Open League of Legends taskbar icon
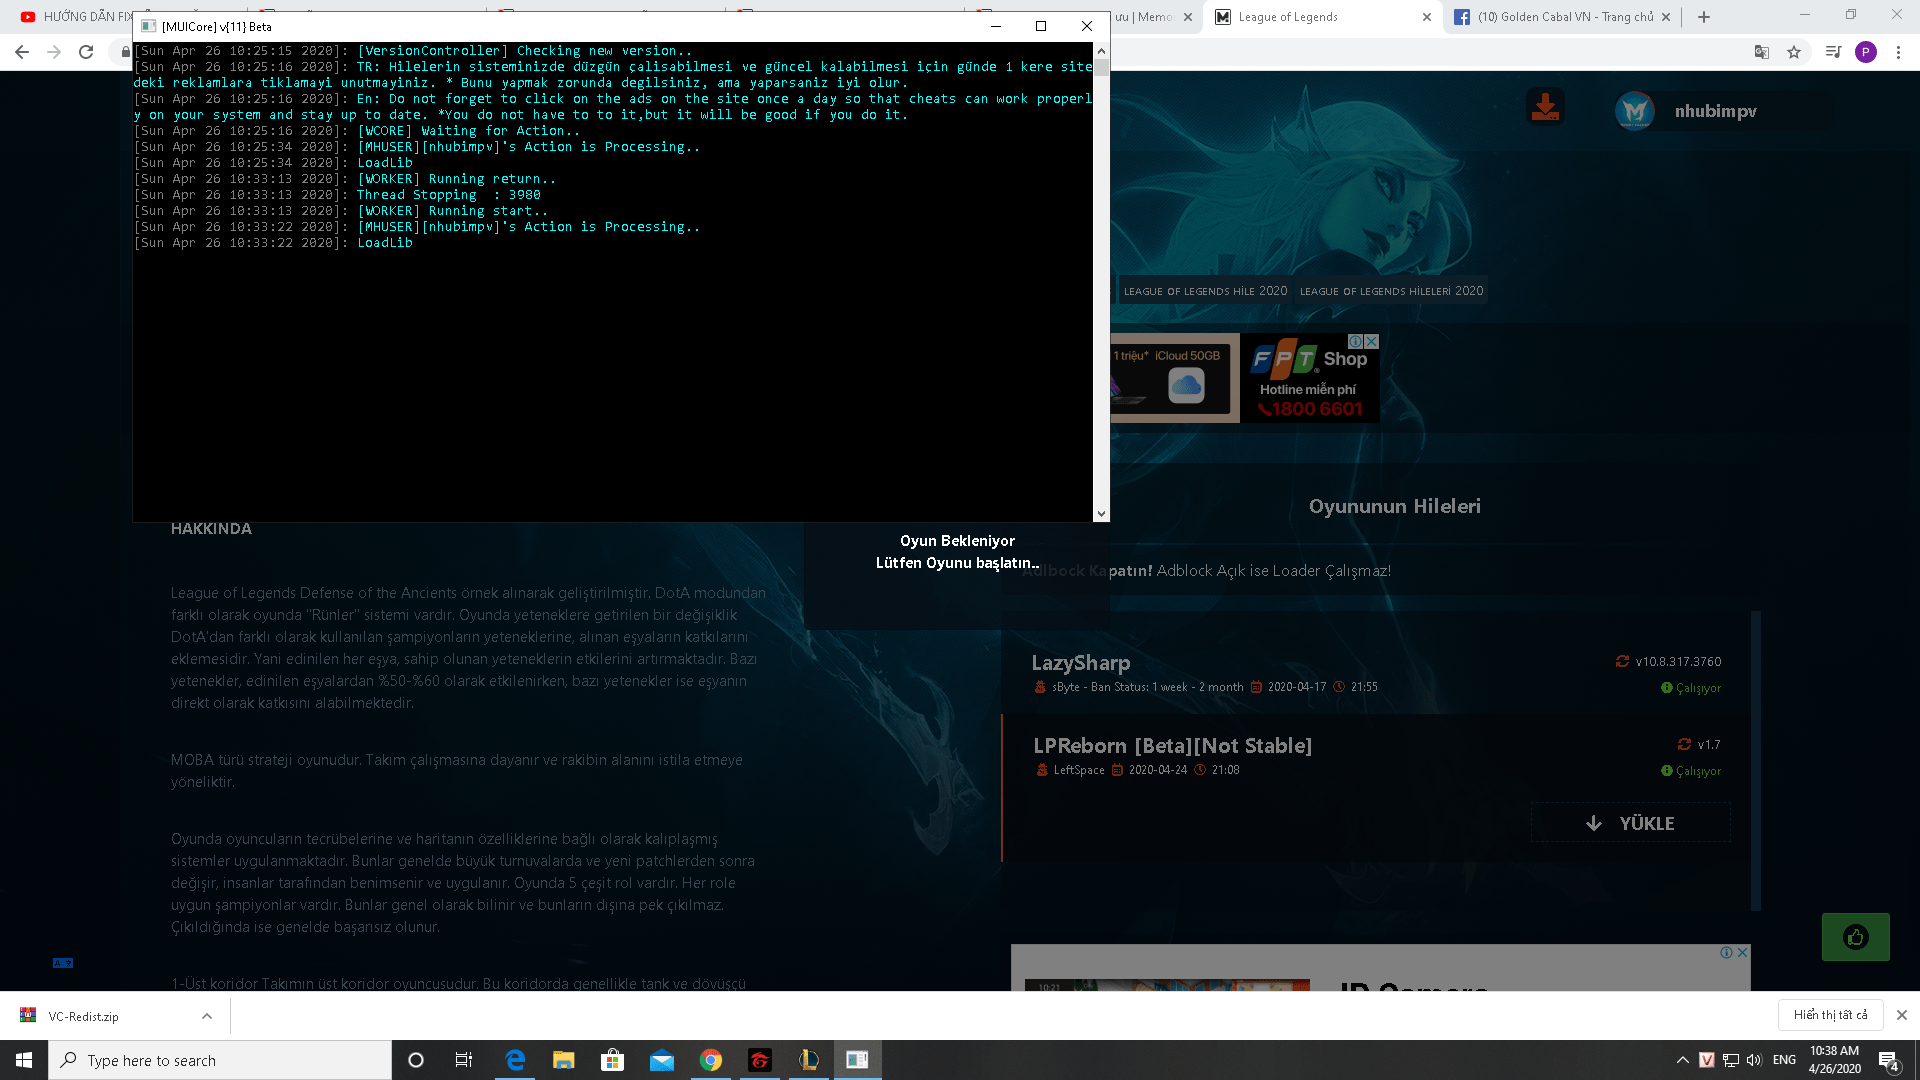The height and width of the screenshot is (1080, 1920). coord(809,1060)
